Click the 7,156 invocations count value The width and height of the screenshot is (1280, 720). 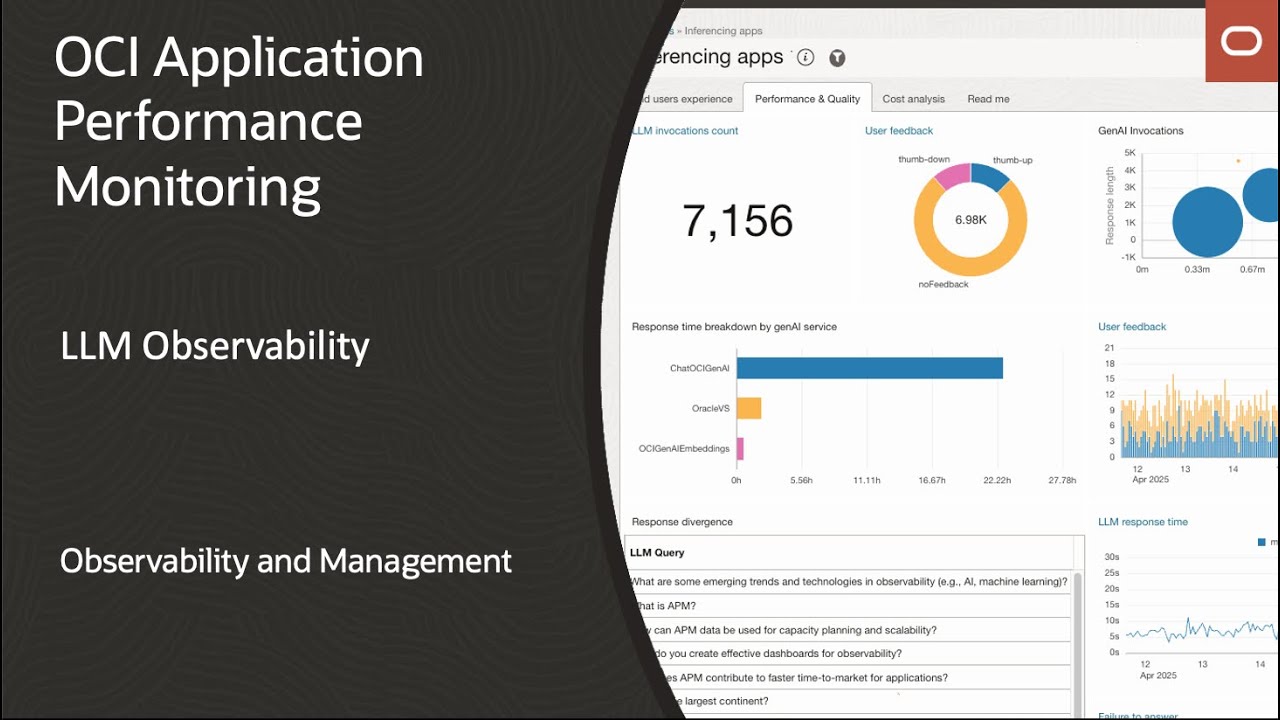click(x=738, y=221)
